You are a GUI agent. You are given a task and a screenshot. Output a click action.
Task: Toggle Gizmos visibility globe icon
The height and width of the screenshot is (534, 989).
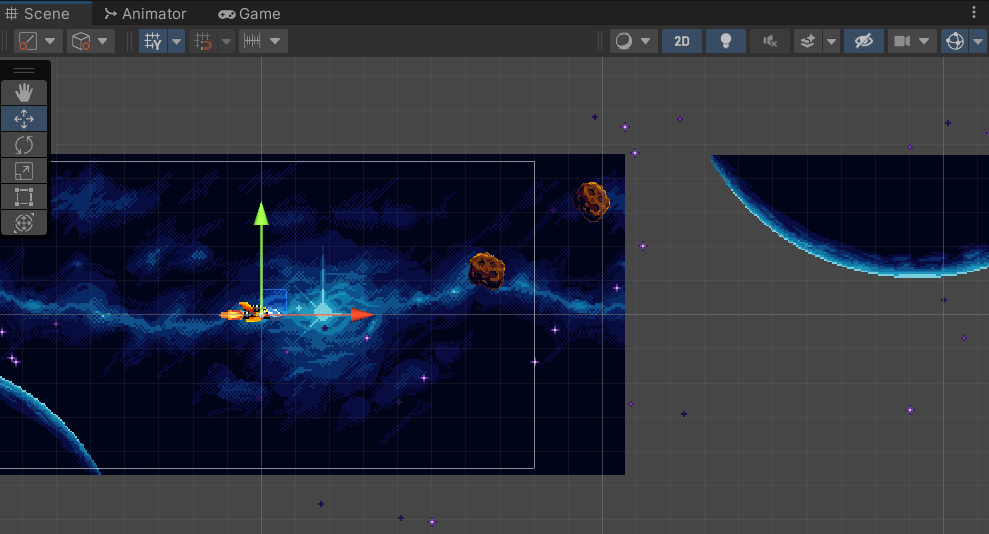(x=955, y=42)
